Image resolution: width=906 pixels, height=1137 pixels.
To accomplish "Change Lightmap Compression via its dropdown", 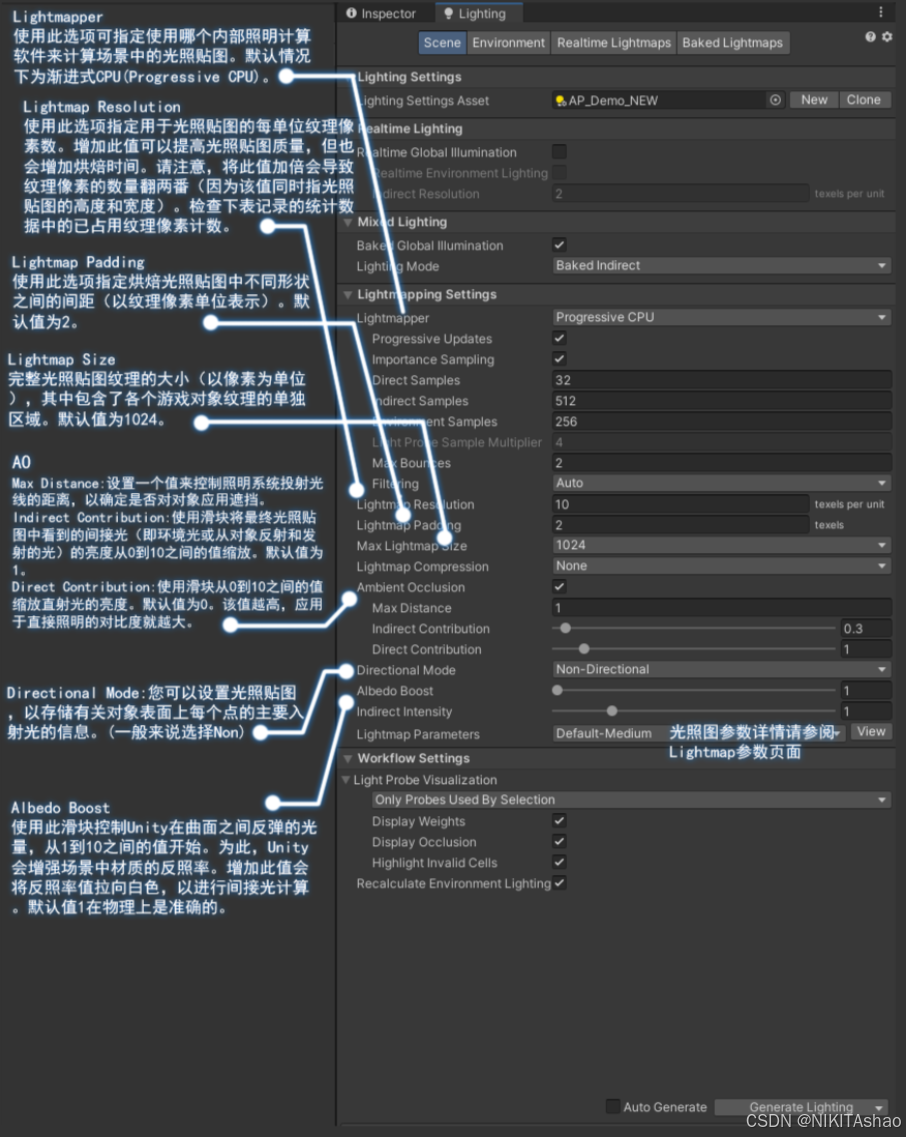I will pyautogui.click(x=718, y=566).
